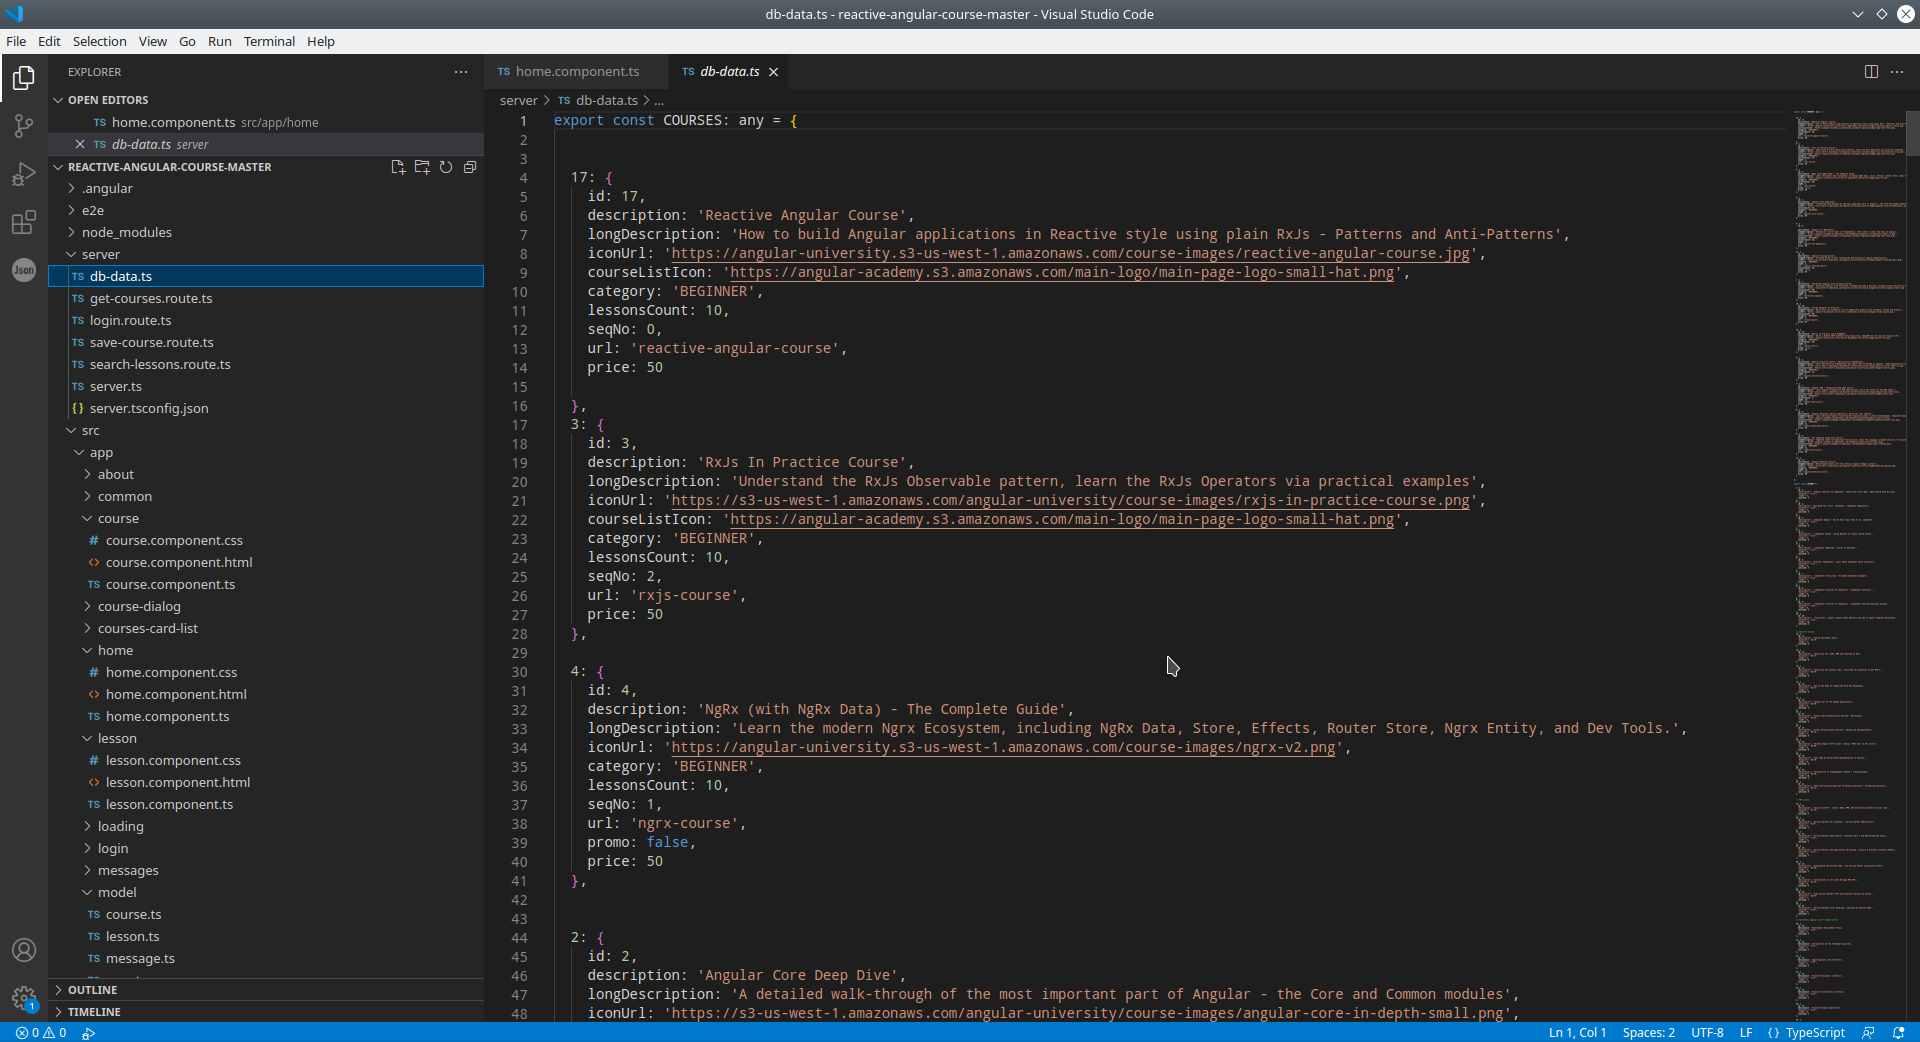1920x1042 pixels.
Task: Expand the Outline panel
Action: click(267, 990)
